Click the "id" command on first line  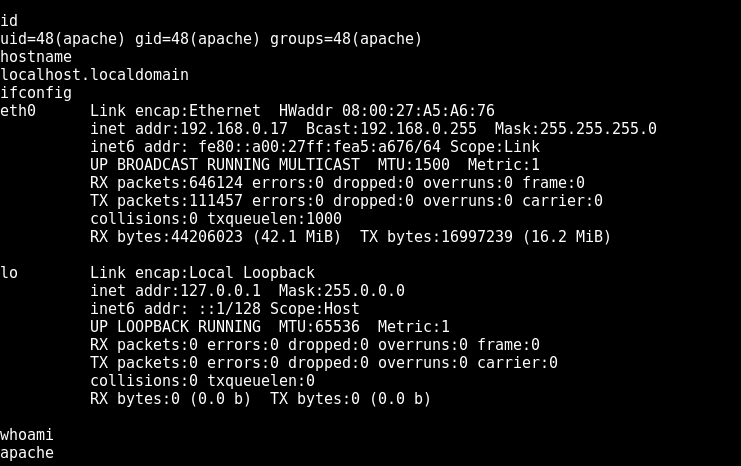point(9,21)
